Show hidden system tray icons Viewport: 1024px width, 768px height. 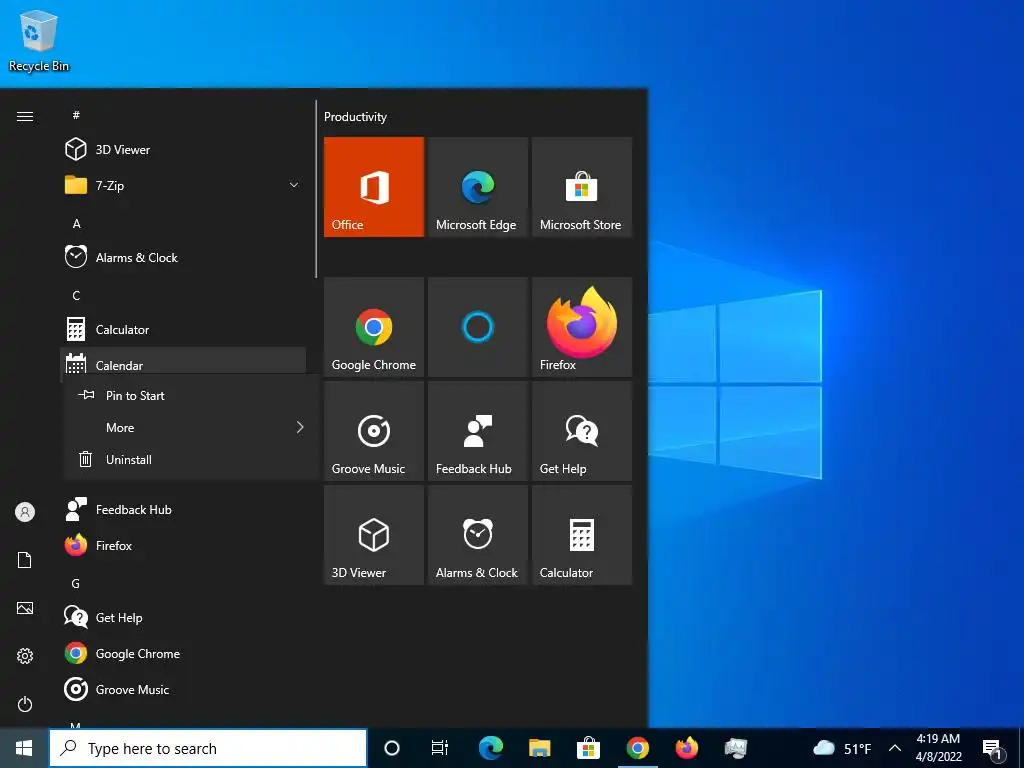[x=895, y=748]
